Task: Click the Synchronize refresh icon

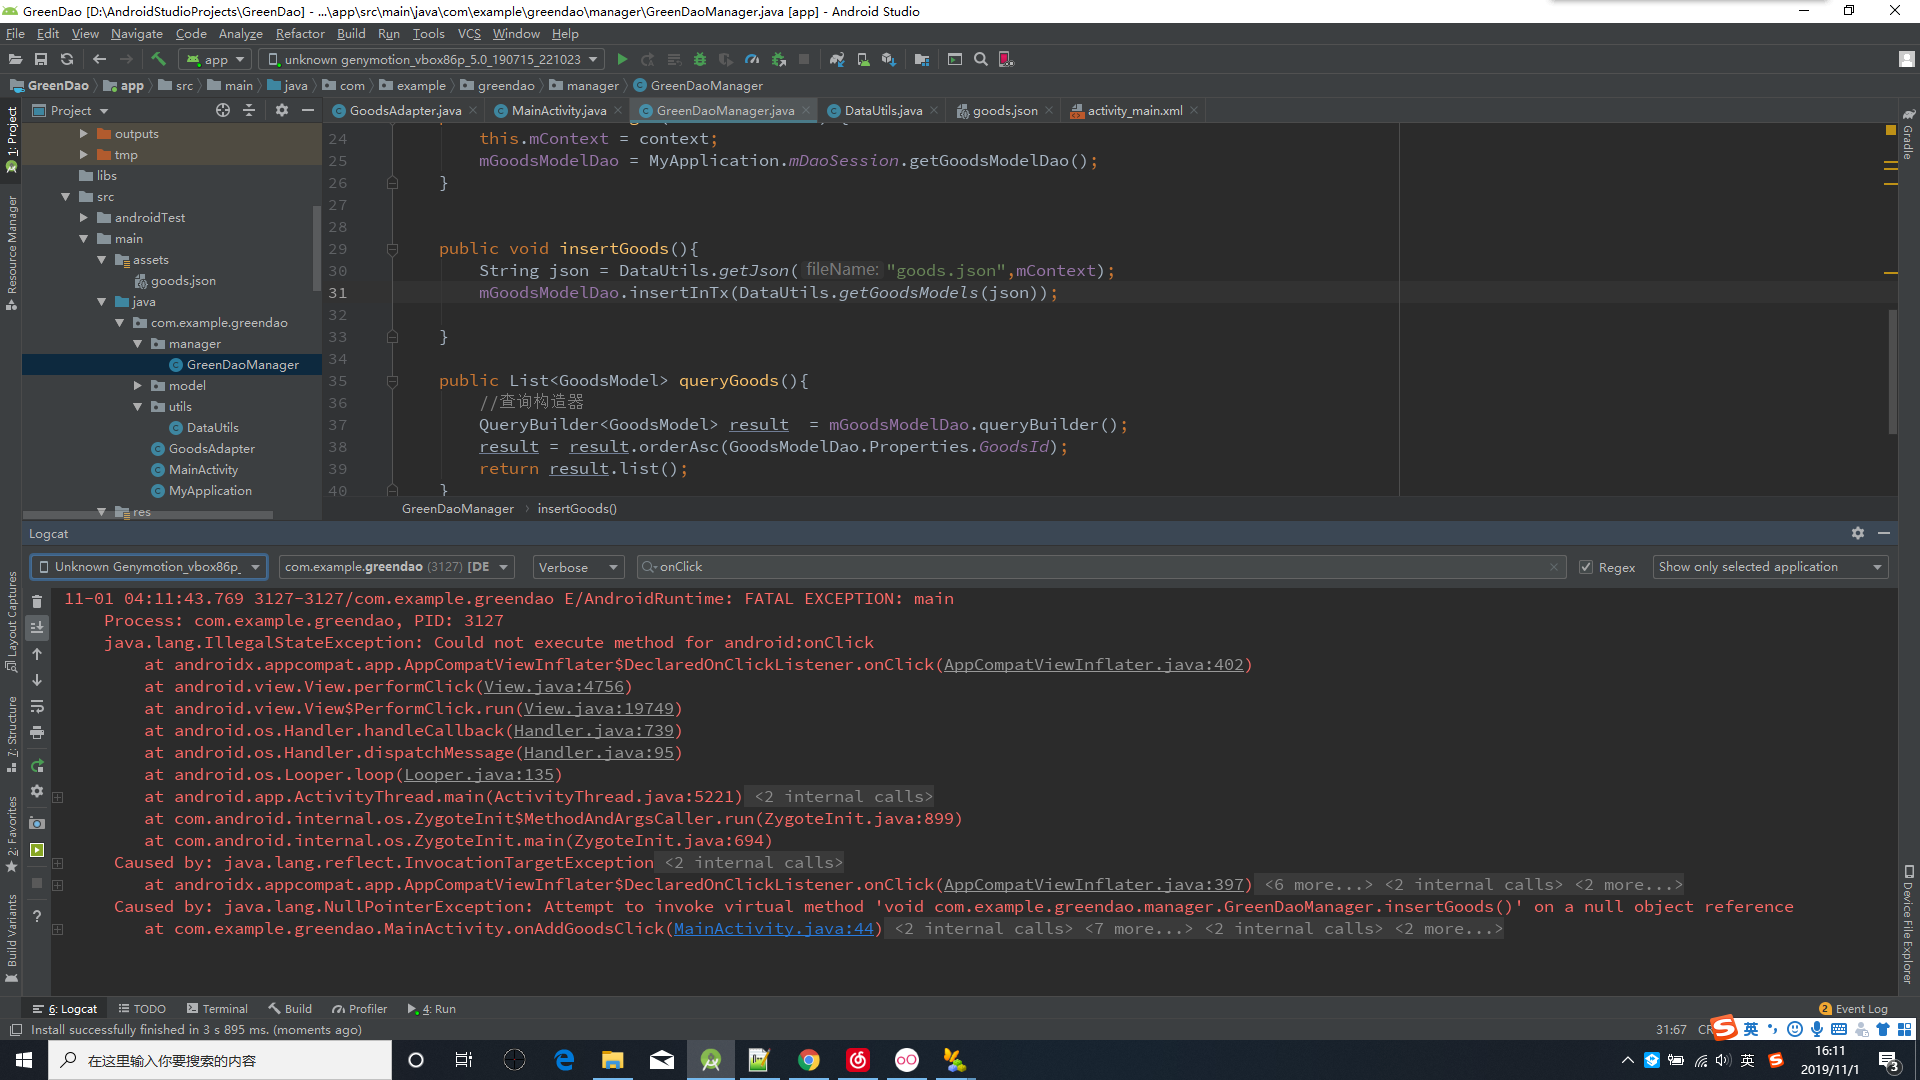Action: (x=67, y=59)
